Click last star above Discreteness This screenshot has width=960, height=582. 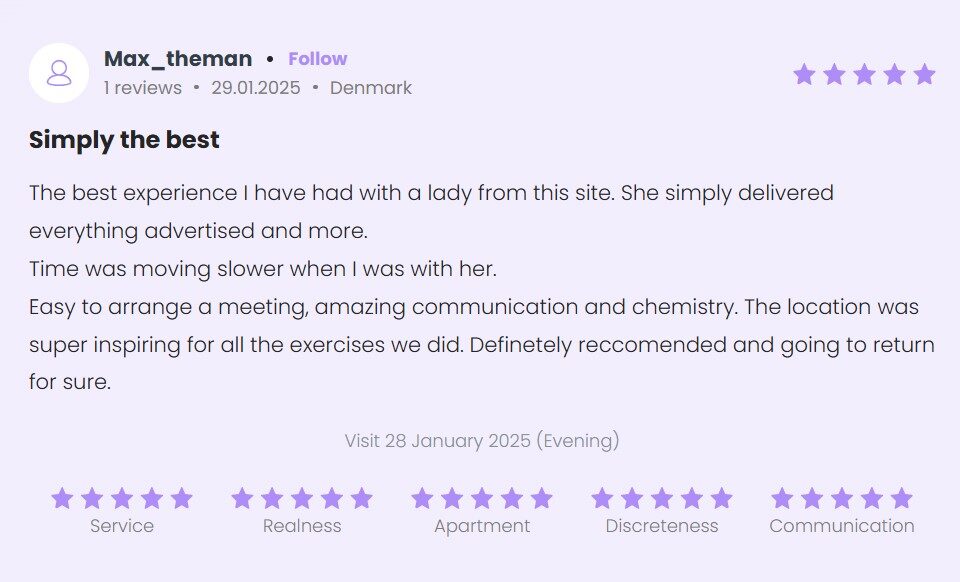click(x=721, y=498)
